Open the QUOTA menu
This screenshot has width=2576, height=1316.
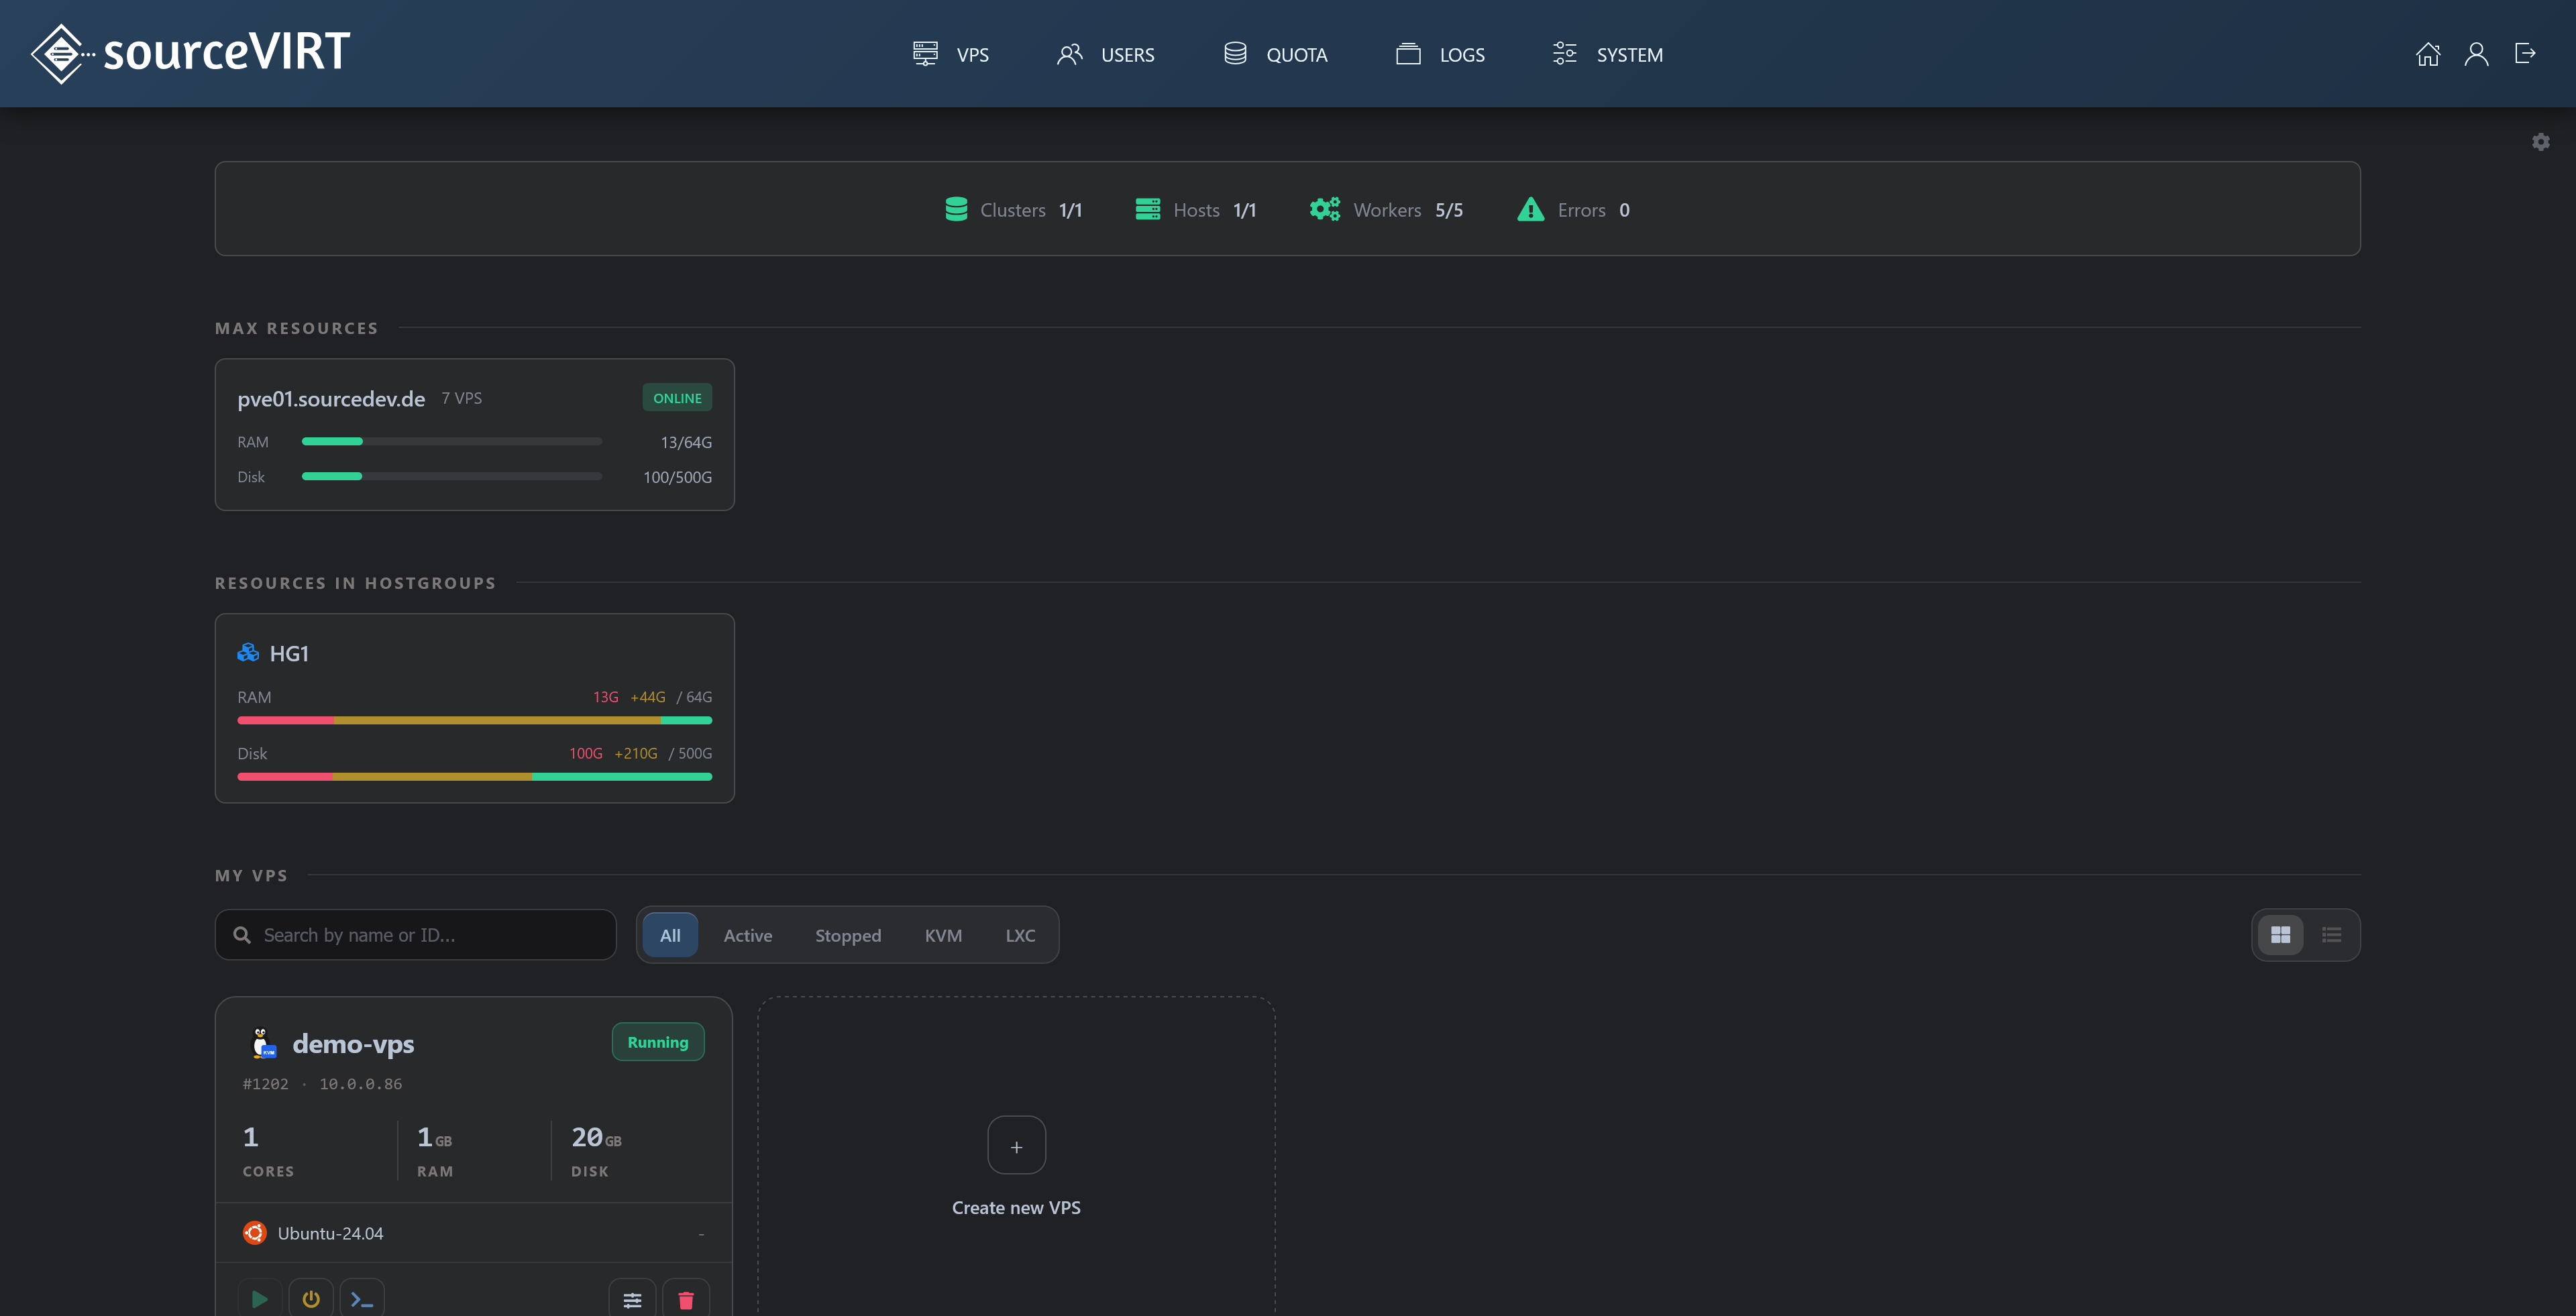coord(1276,54)
